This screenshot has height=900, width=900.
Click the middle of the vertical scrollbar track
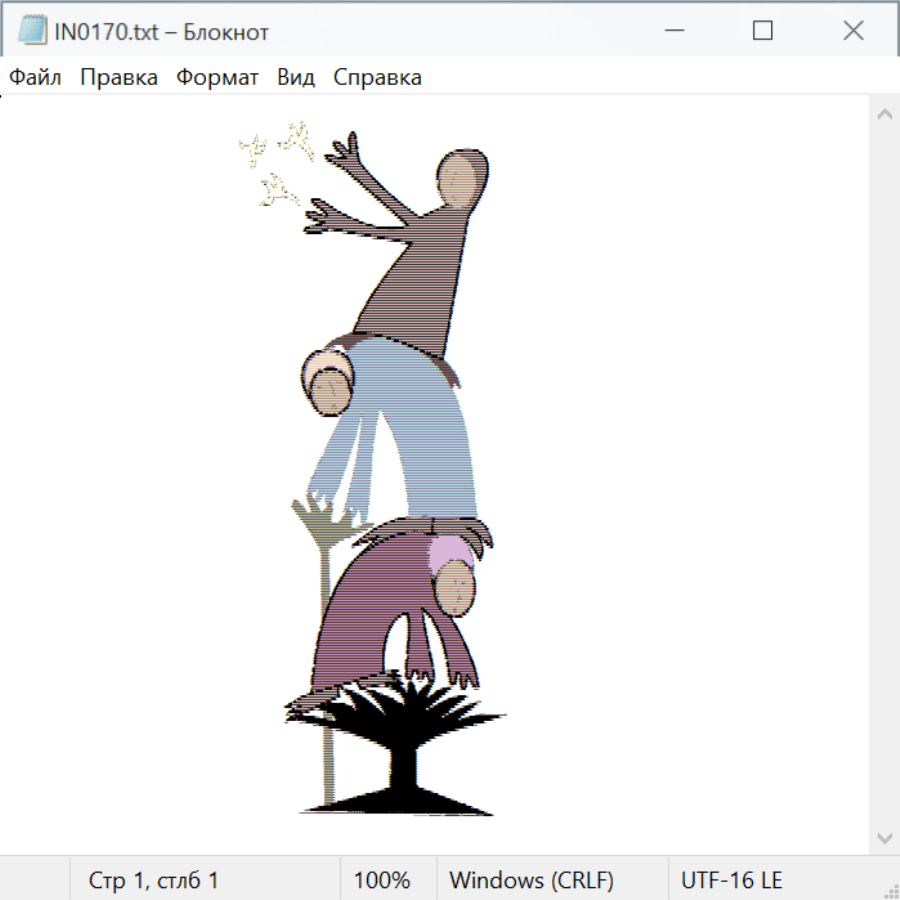pos(884,475)
